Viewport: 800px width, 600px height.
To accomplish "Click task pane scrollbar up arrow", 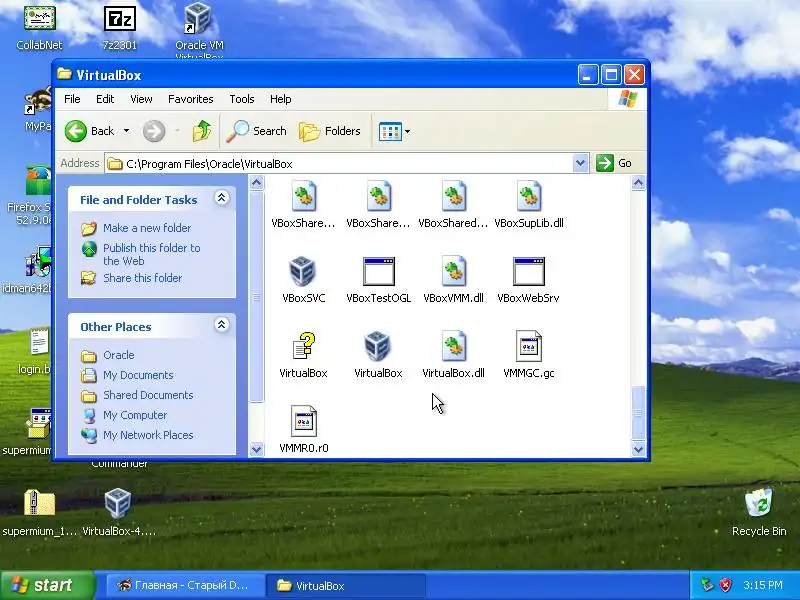I will pyautogui.click(x=257, y=183).
